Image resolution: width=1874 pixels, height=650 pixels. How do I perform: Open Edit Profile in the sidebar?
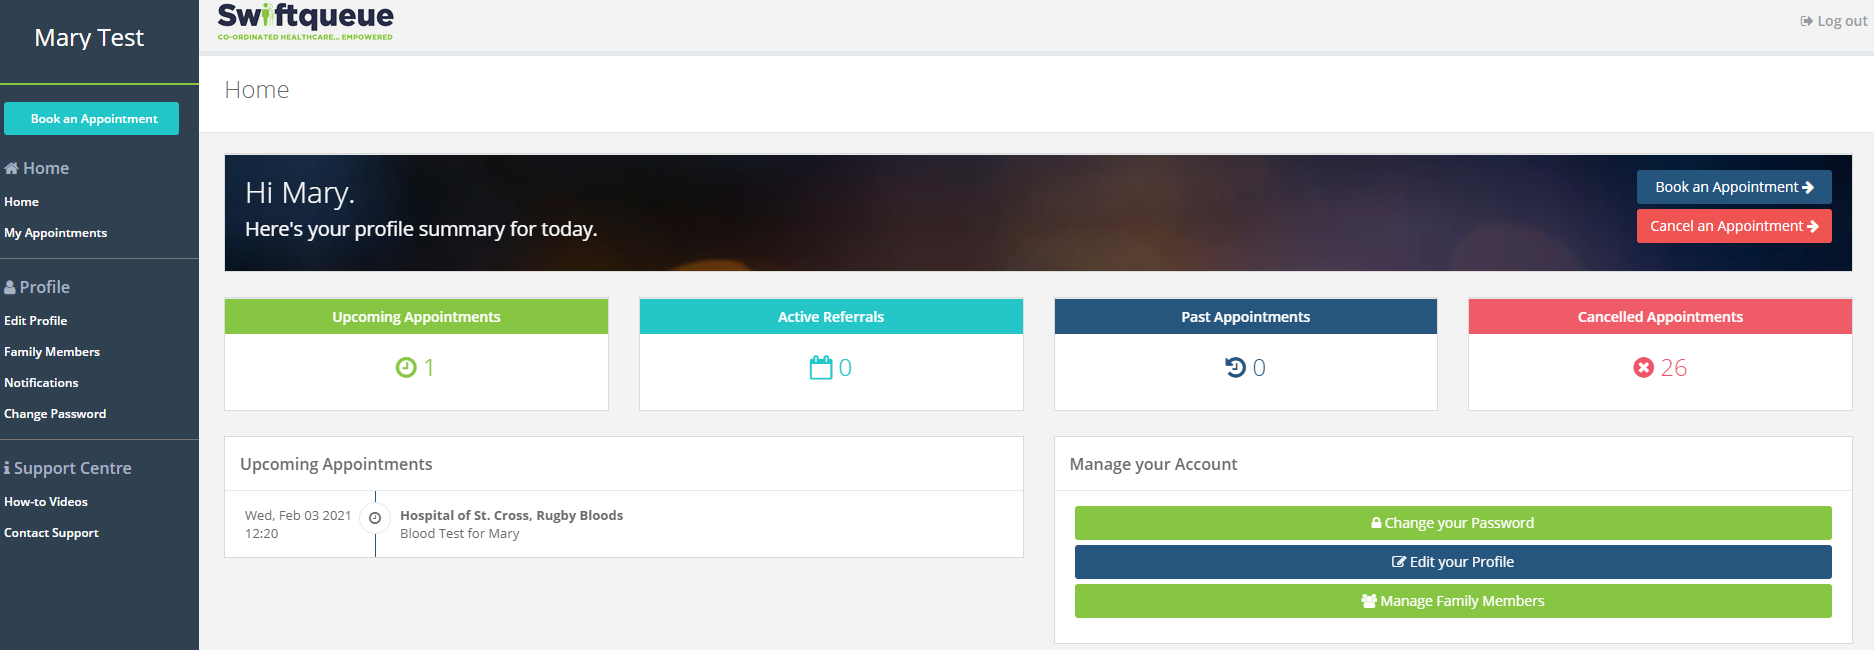pyautogui.click(x=36, y=321)
